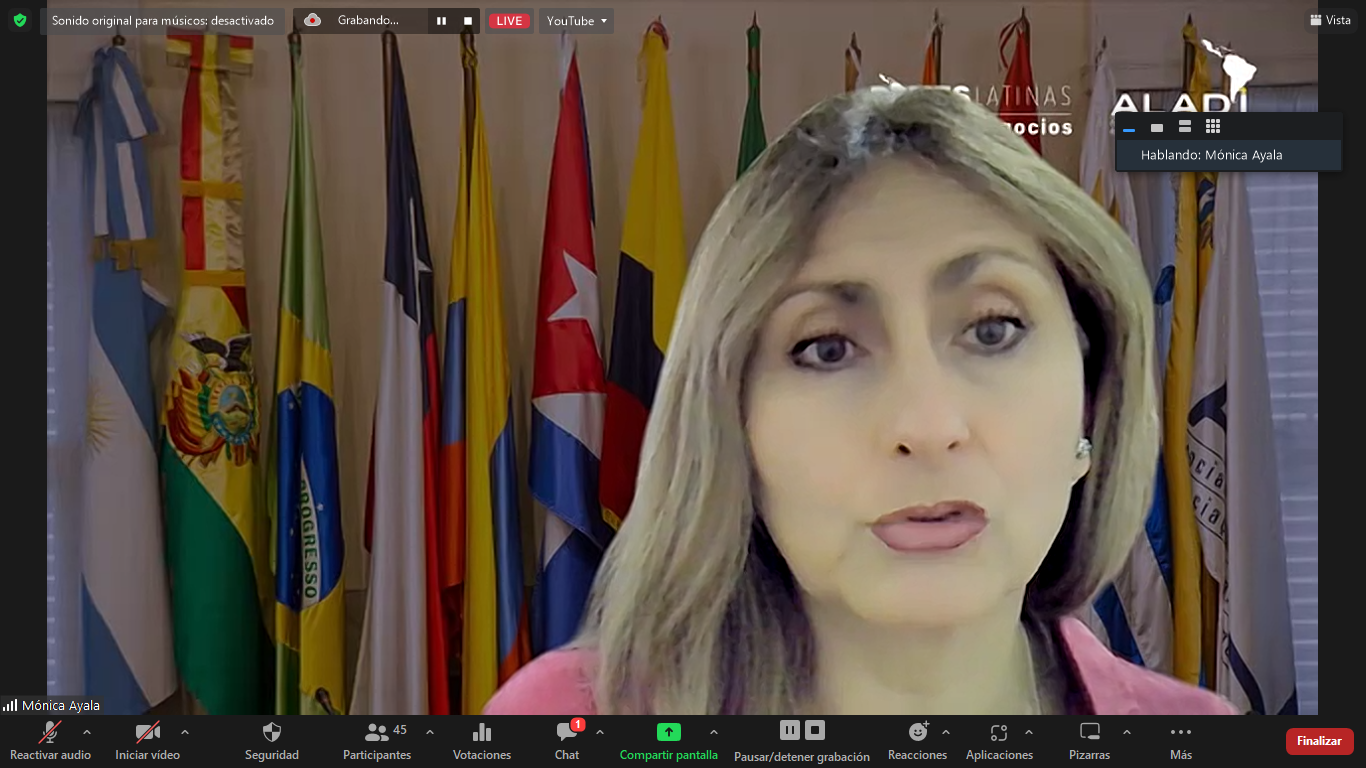Expand the whiteboards options chevron
This screenshot has width=1366, height=768.
pos(1127,732)
